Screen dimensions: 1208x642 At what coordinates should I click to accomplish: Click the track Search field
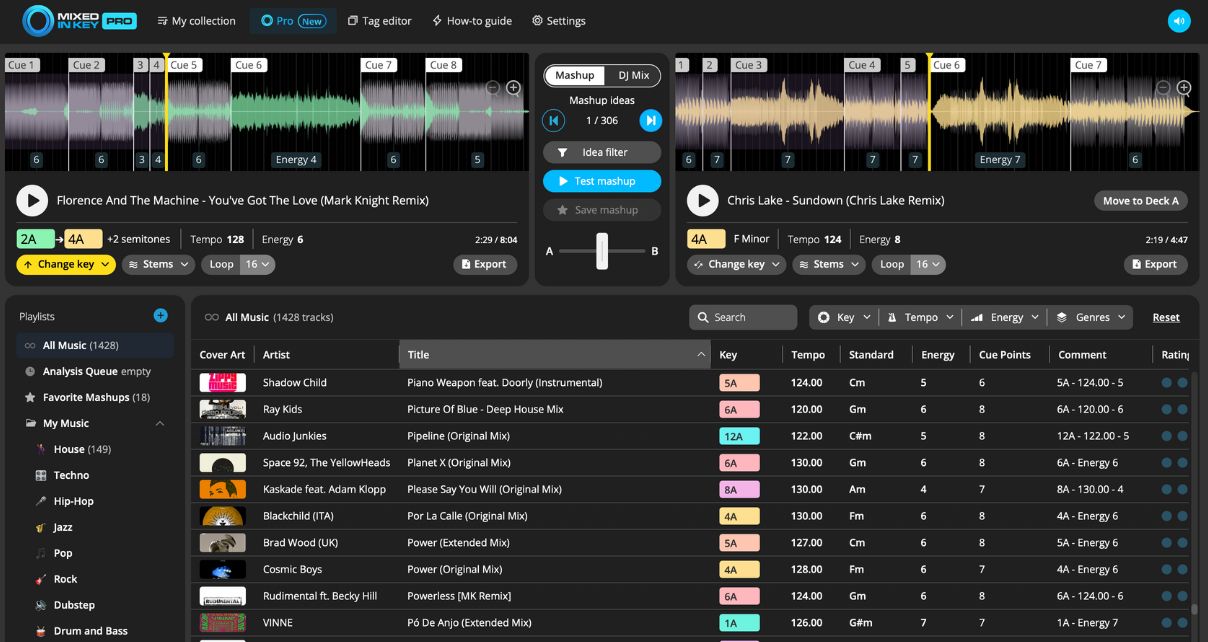click(743, 317)
